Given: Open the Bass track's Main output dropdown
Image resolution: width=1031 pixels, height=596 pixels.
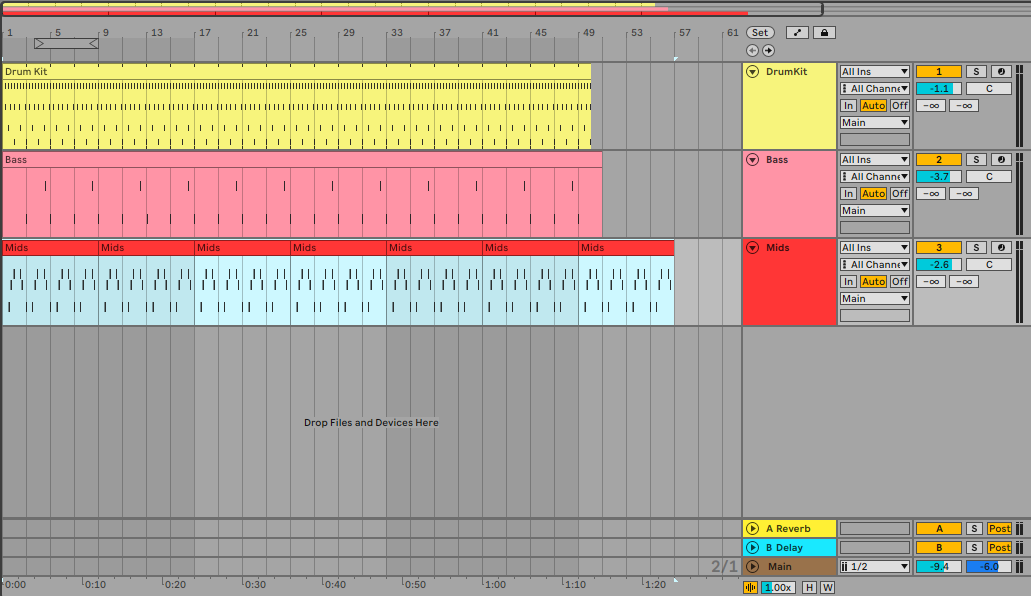Looking at the screenshot, I should tap(874, 211).
